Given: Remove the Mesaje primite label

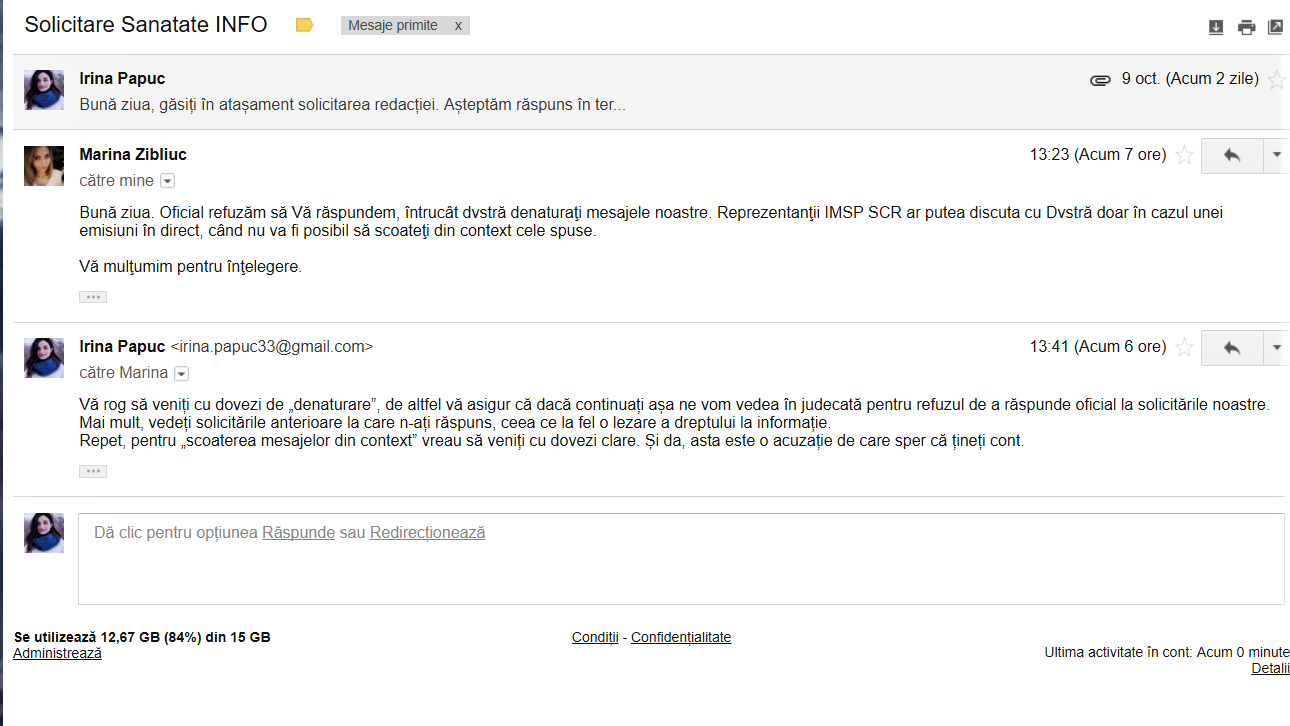Looking at the screenshot, I should pyautogui.click(x=458, y=26).
